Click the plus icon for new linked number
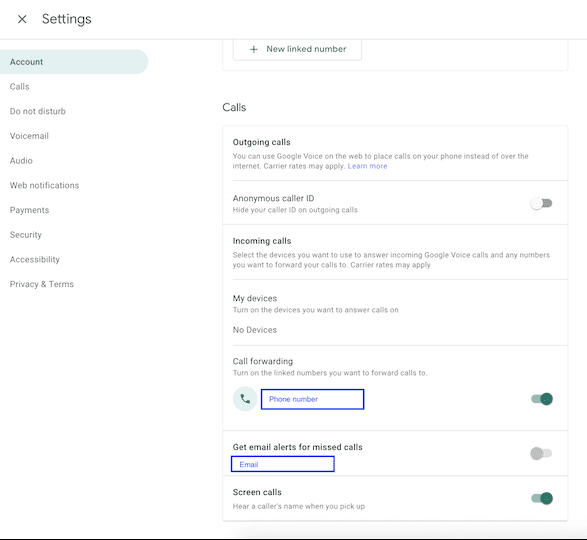This screenshot has height=540, width=587. pos(254,49)
